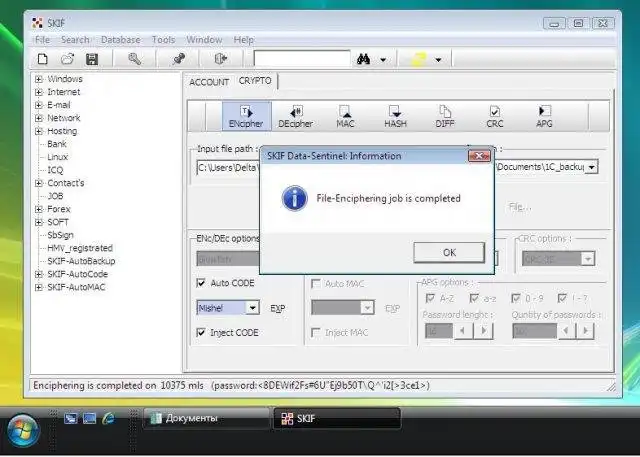
Task: Open the Database menu
Action: [x=120, y=40]
